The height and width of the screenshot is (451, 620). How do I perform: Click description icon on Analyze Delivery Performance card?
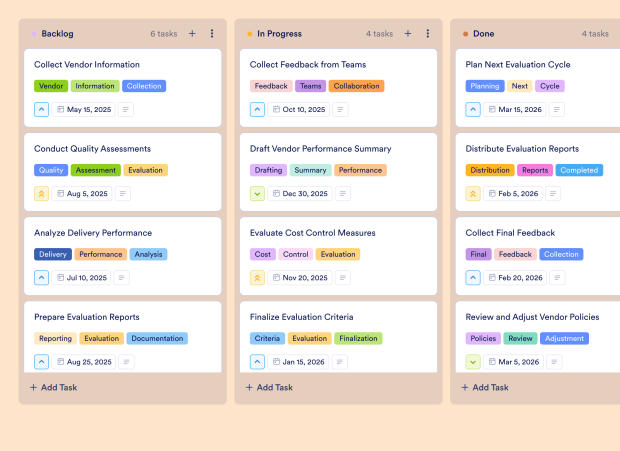coord(125,278)
